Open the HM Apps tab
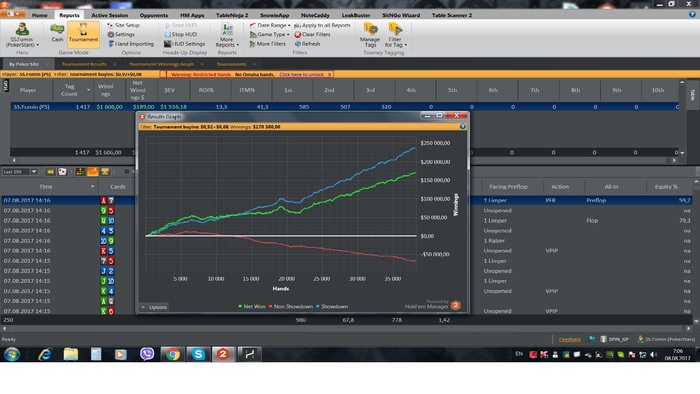Screen dimensions: 700x394 192,15
